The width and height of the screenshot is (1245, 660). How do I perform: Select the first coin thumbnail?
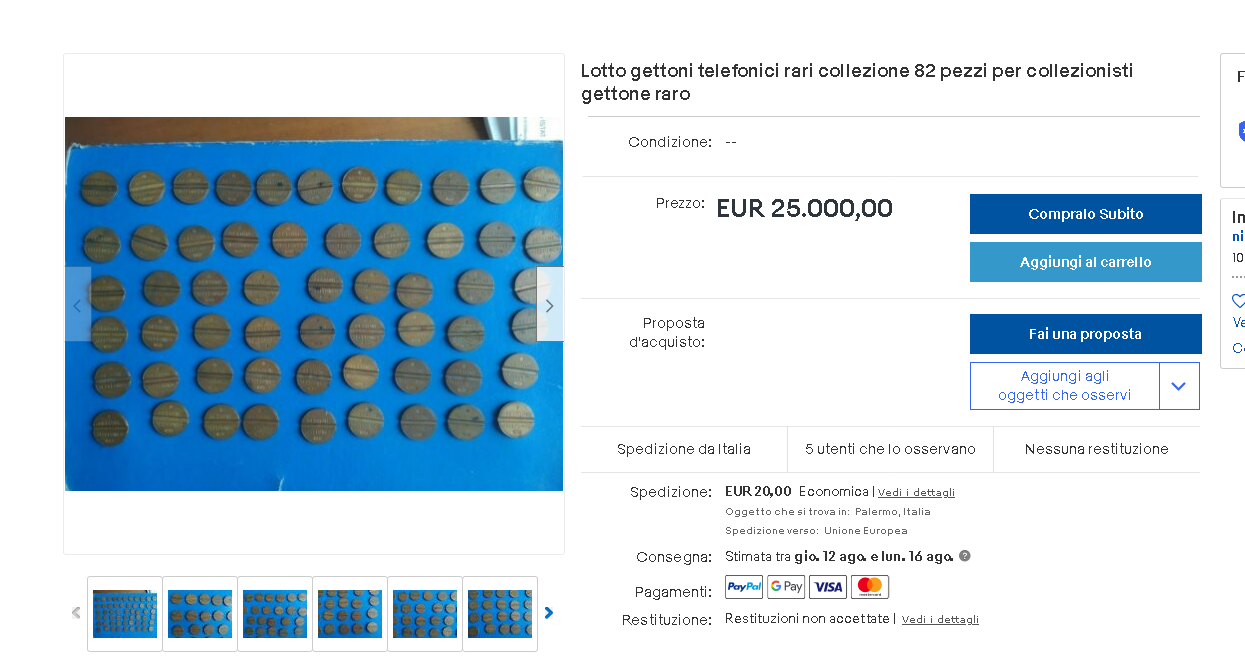click(x=125, y=614)
